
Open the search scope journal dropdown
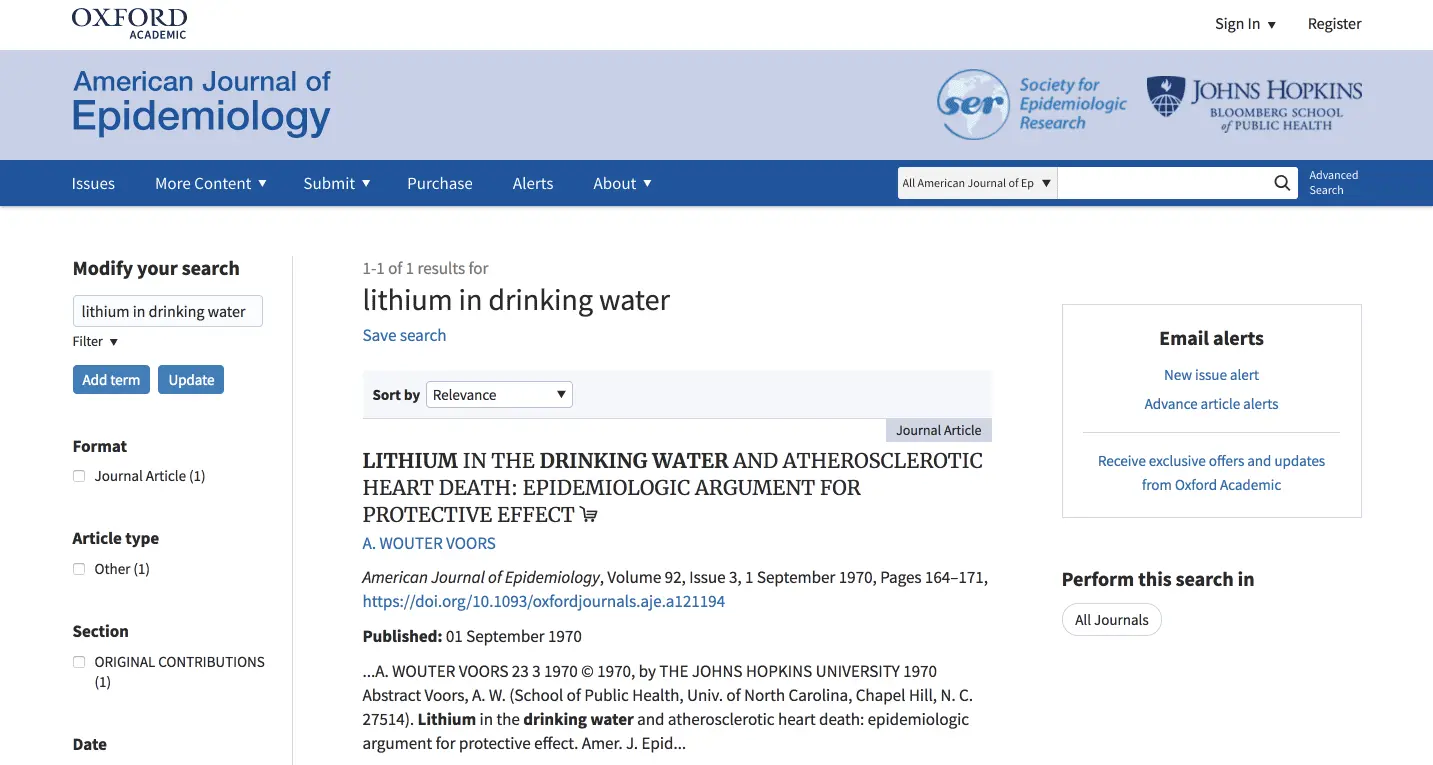[976, 183]
